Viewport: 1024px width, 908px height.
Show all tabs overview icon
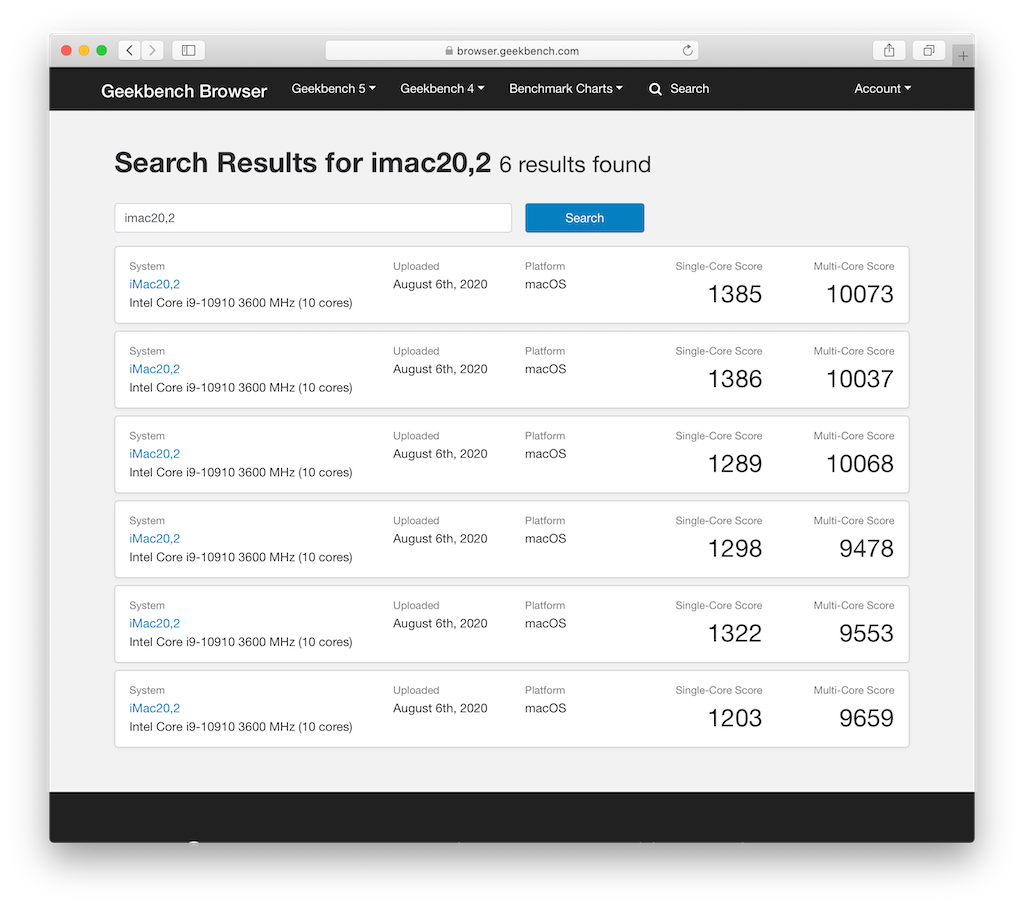(x=929, y=50)
